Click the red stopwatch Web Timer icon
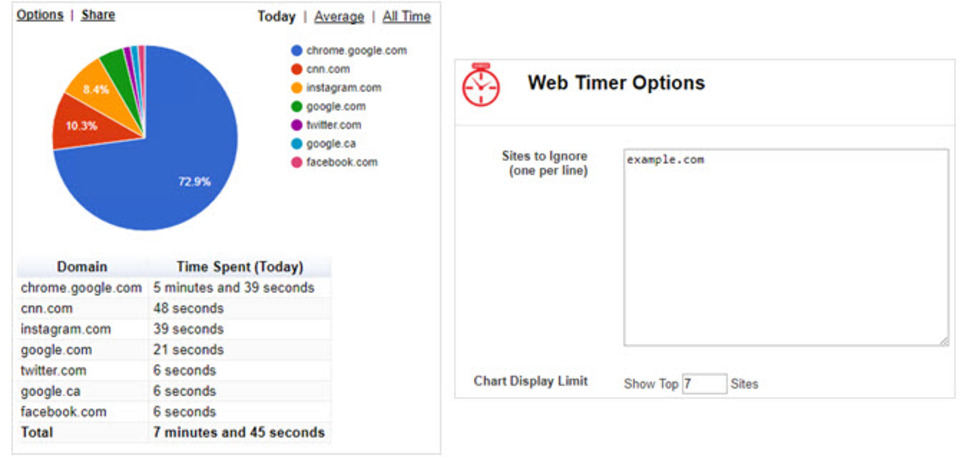Viewport: 960px width, 459px height. (481, 84)
